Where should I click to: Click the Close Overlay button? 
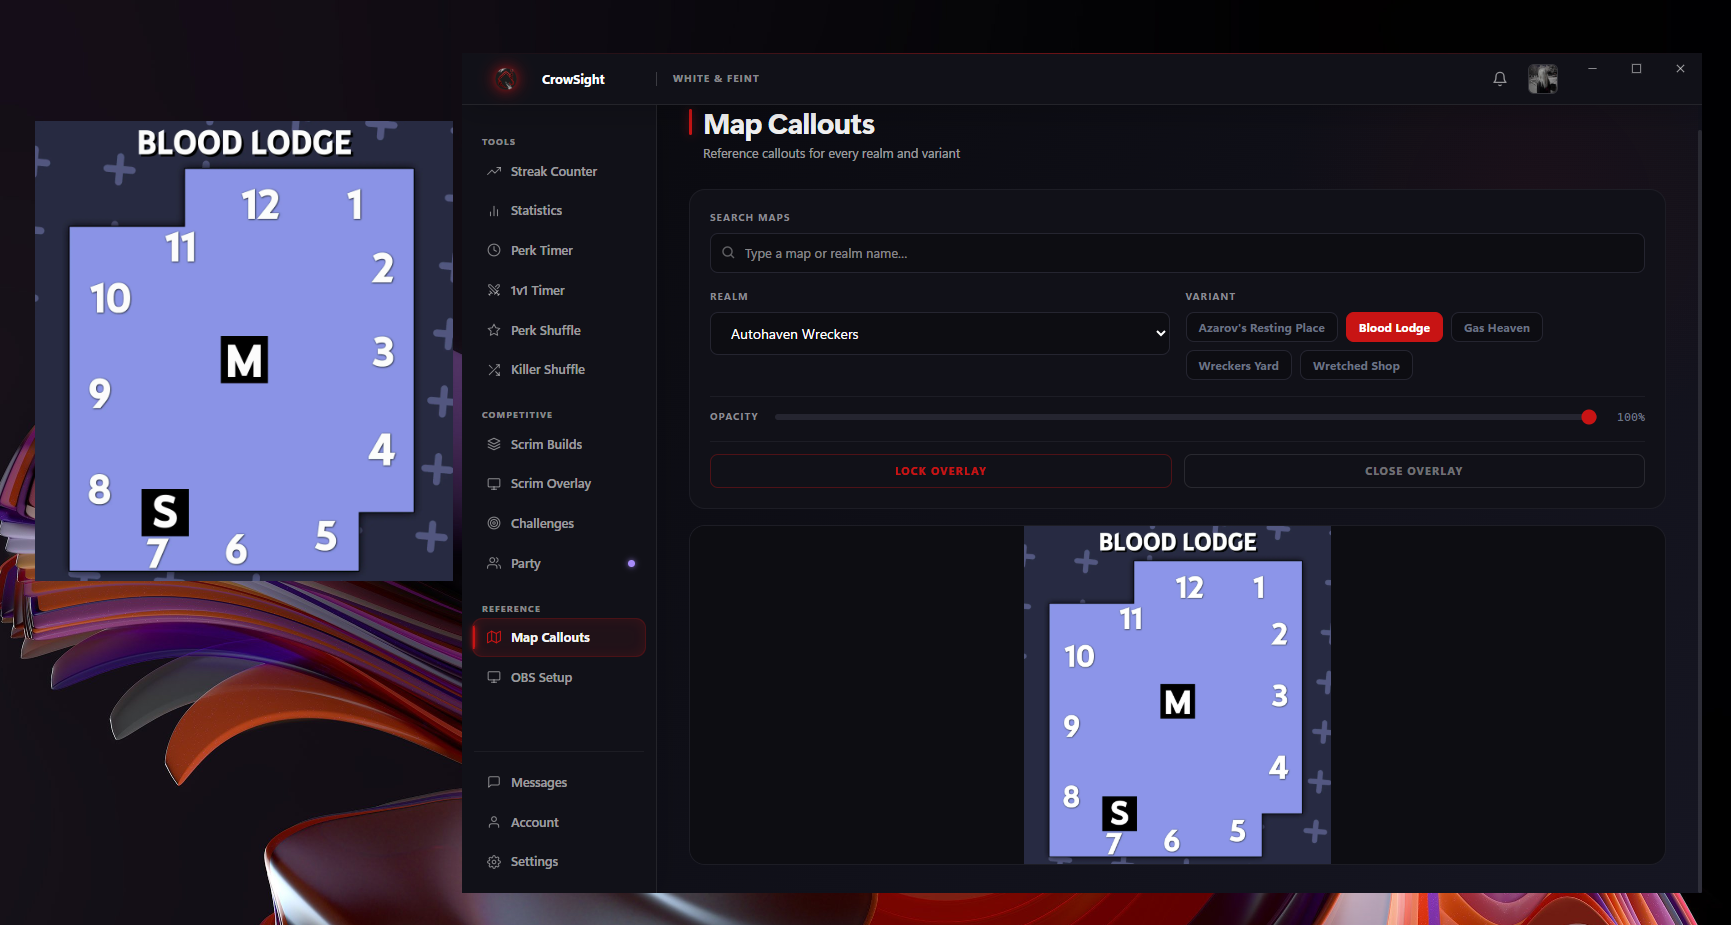1414,471
